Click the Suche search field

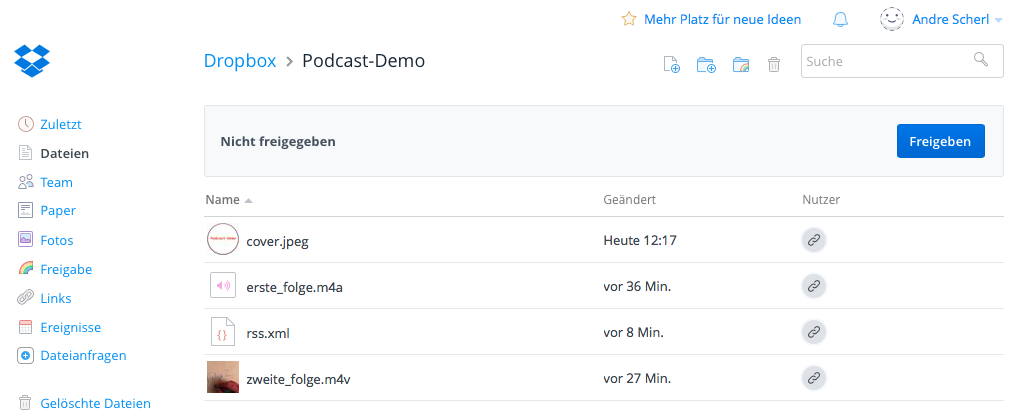[x=902, y=61]
